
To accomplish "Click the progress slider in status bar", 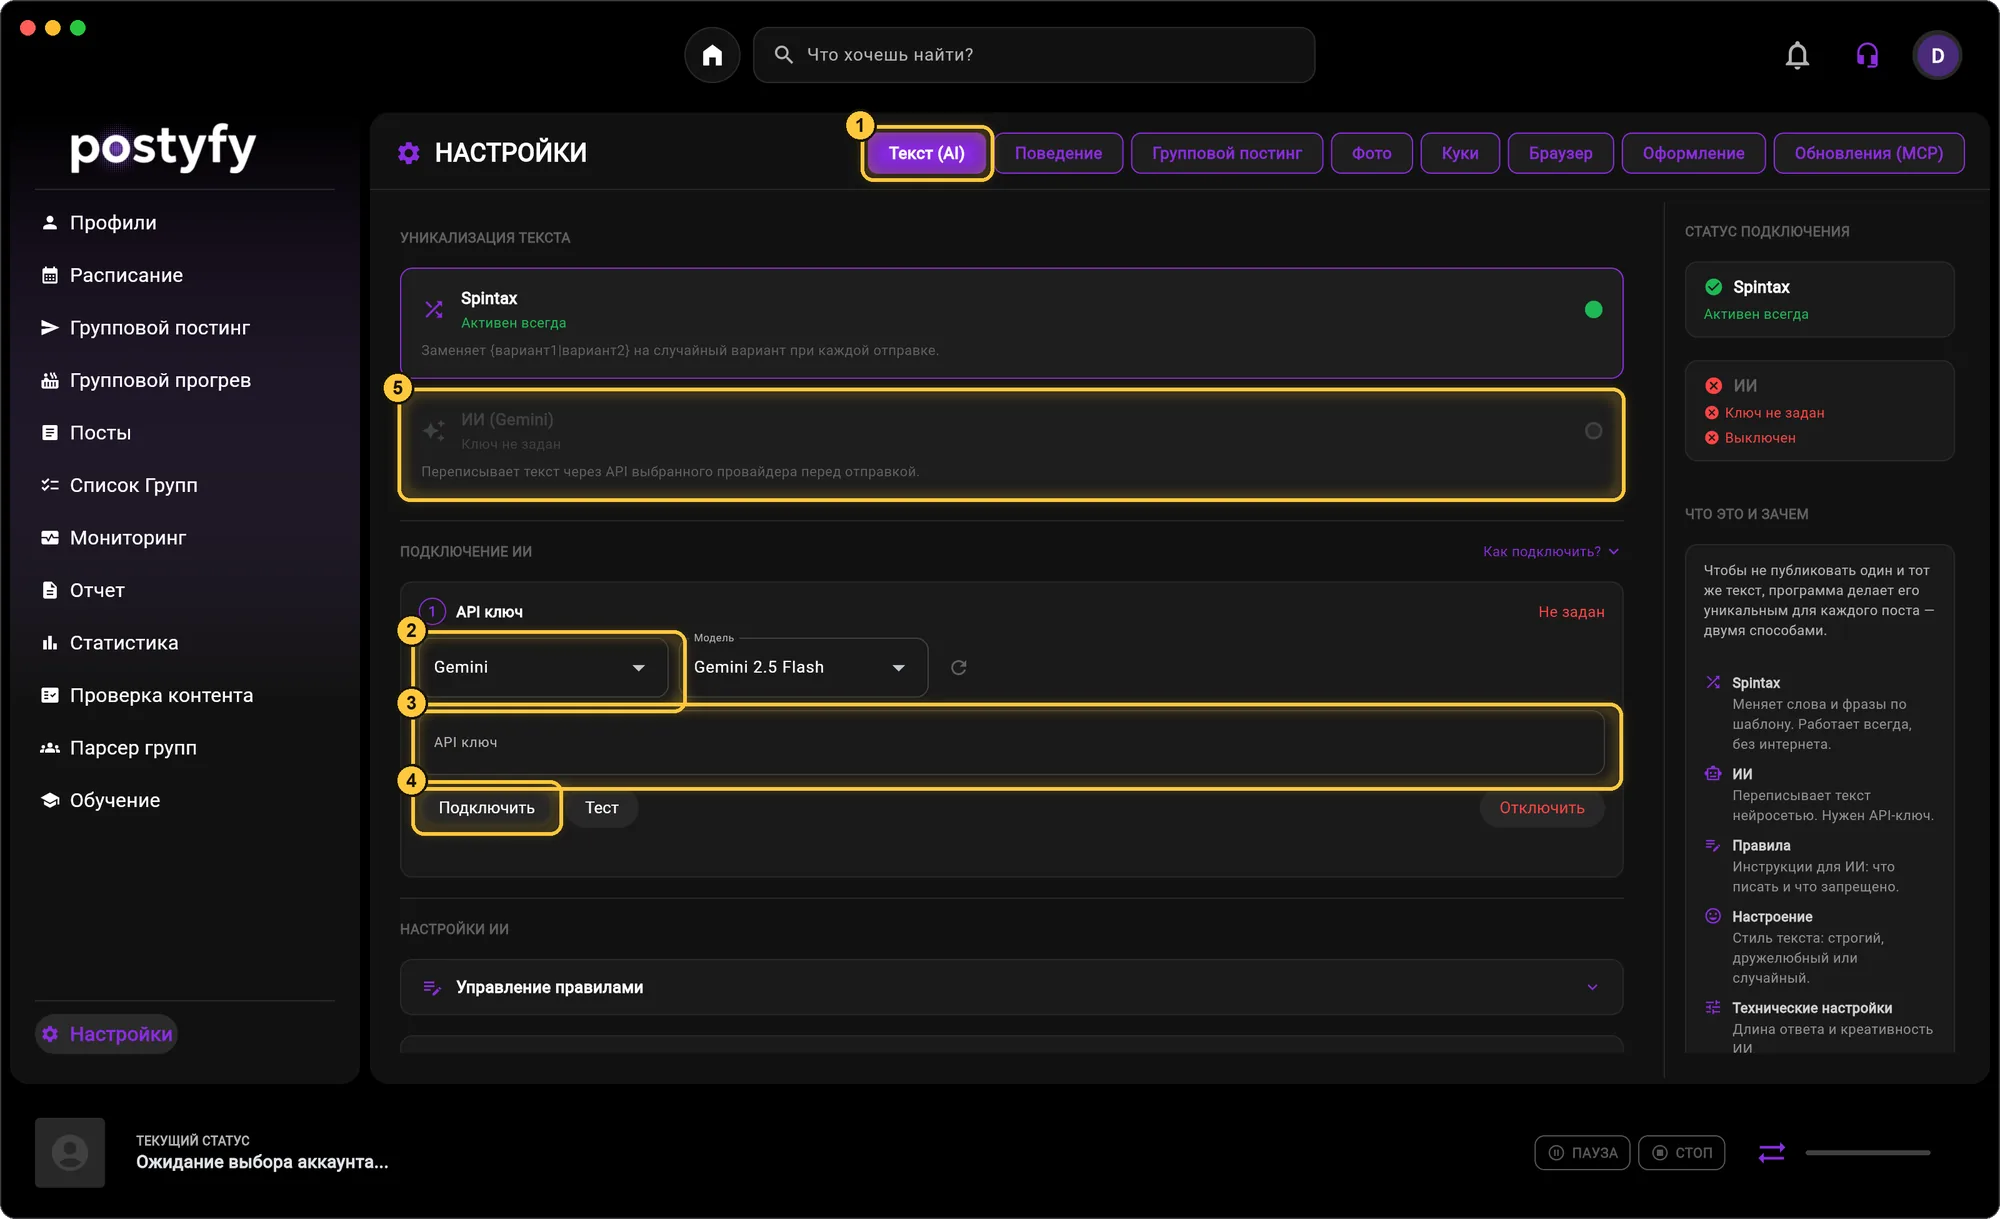I will [x=1867, y=1153].
